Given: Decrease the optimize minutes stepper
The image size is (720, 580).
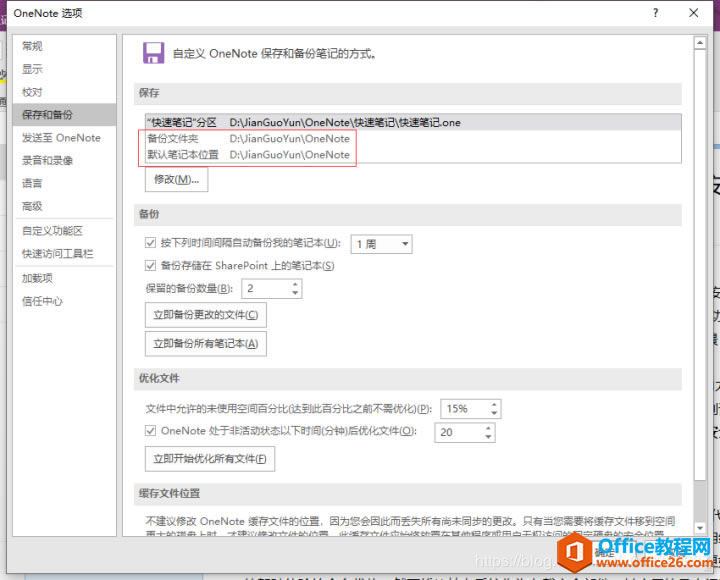Looking at the screenshot, I should [x=488, y=437].
